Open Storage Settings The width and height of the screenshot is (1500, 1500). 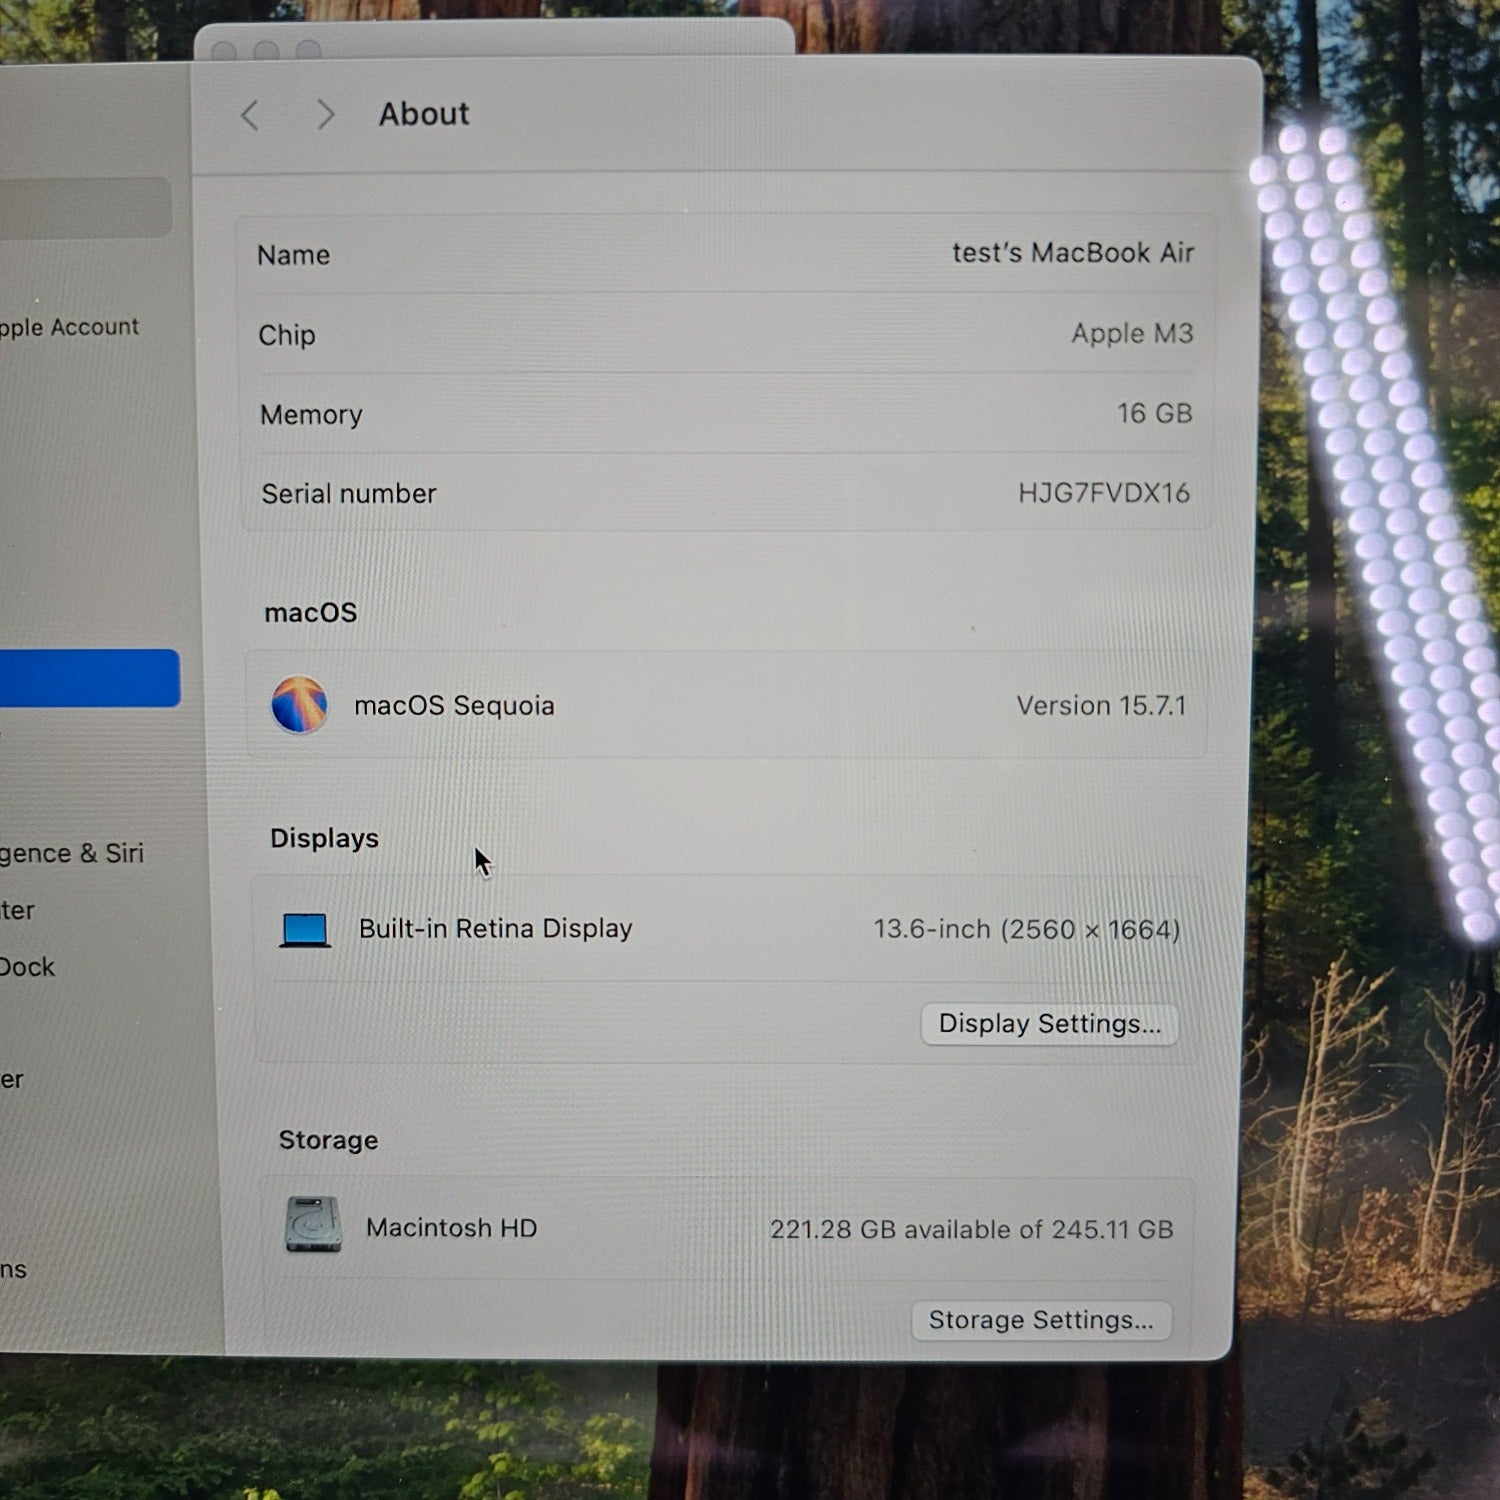(x=1041, y=1320)
